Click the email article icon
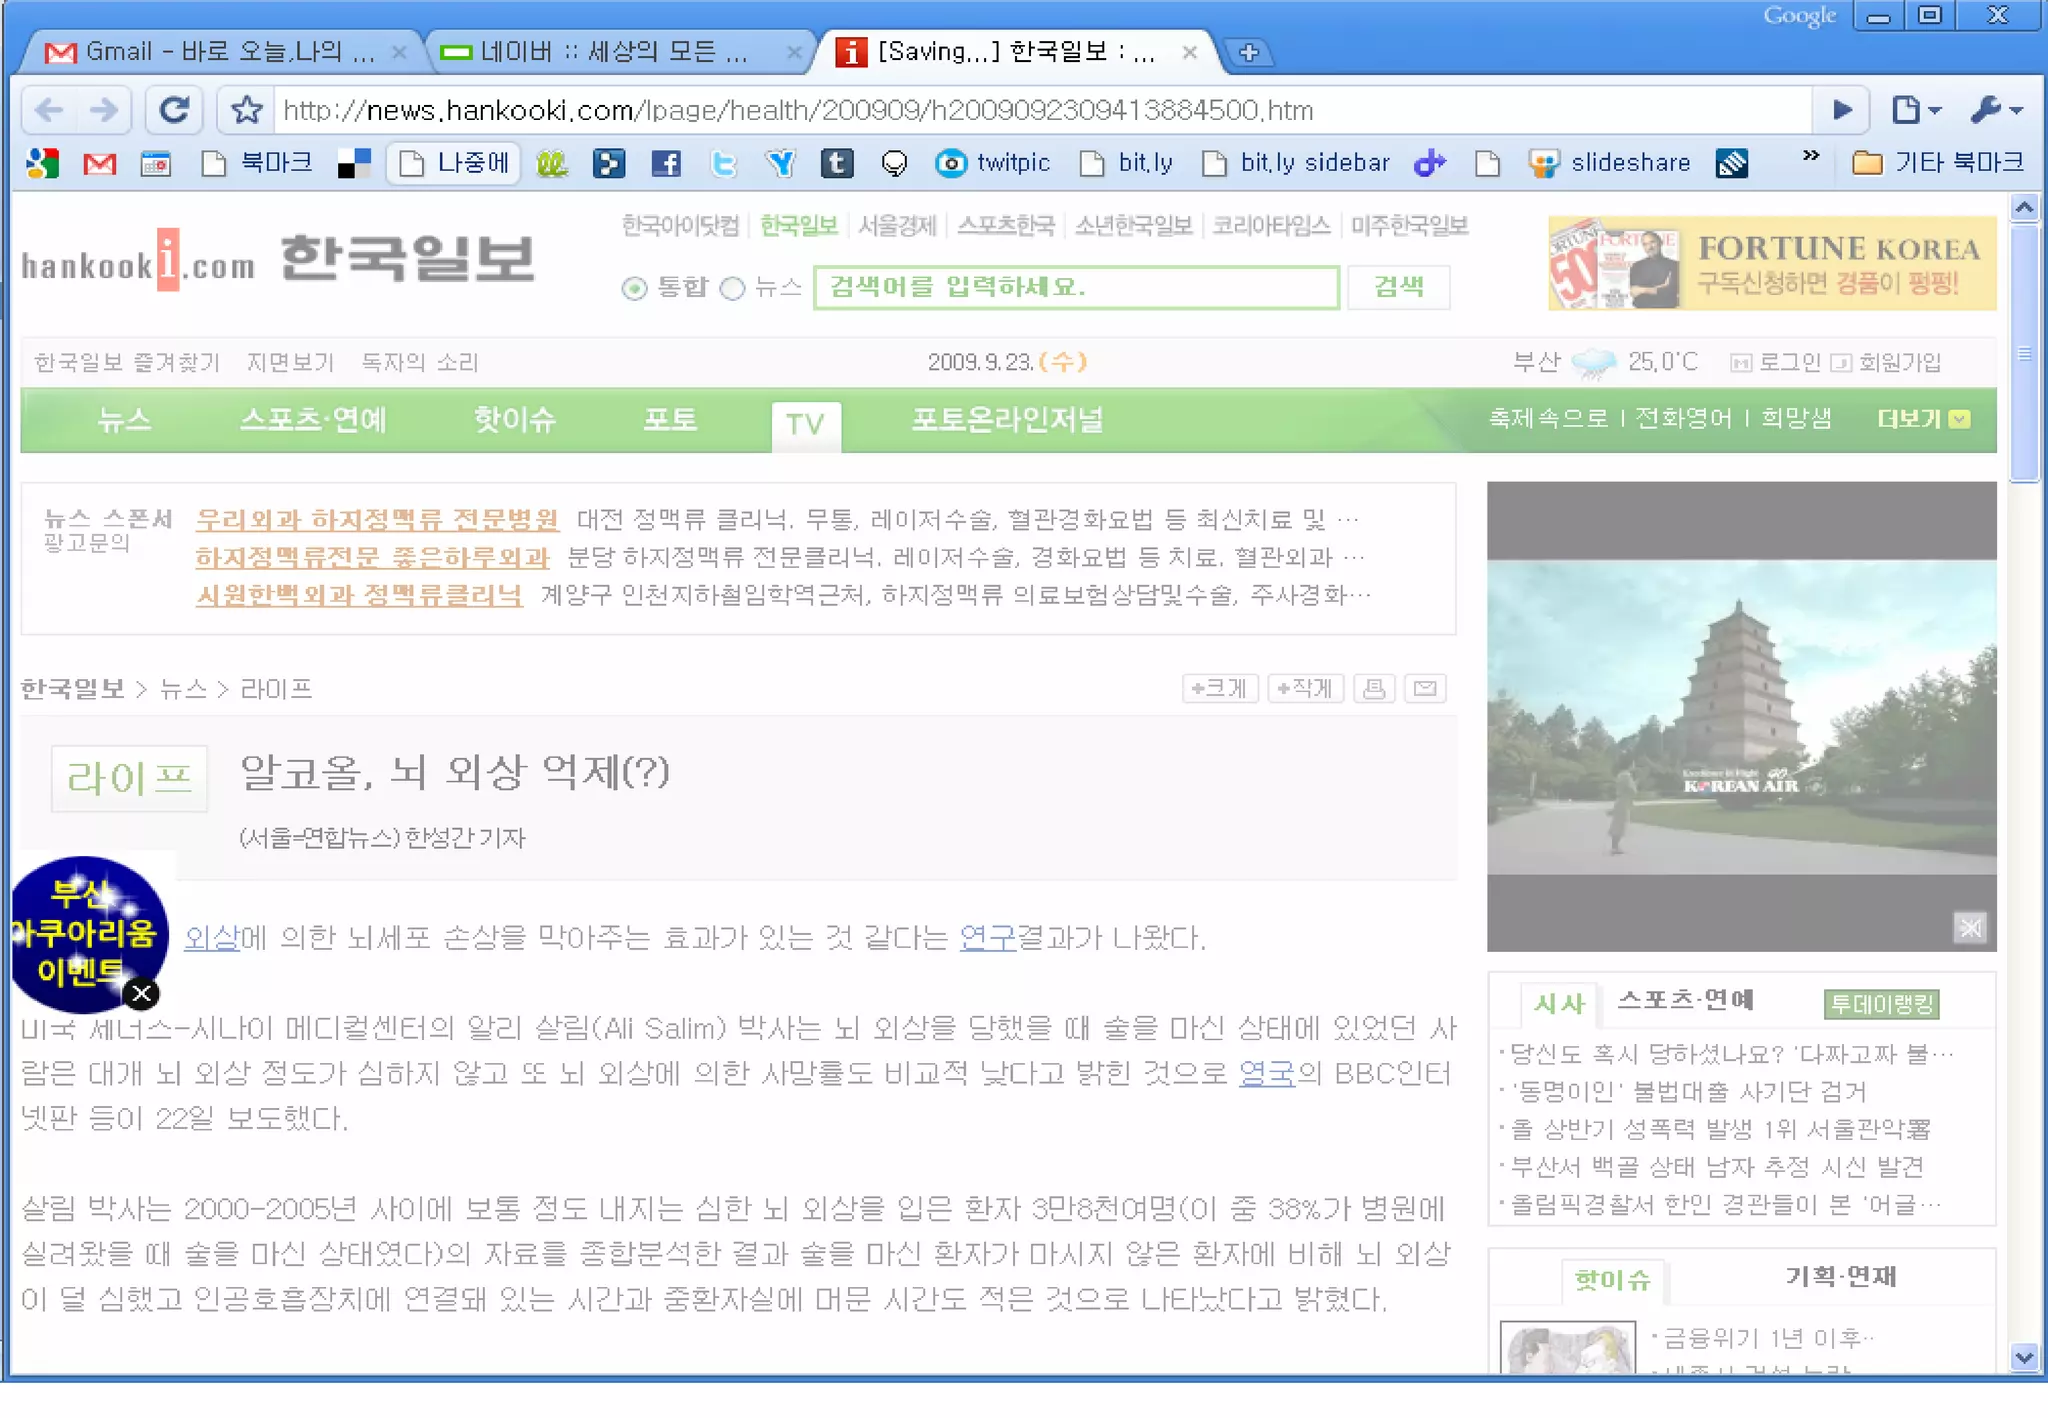This screenshot has width=2048, height=1418. 1425,688
